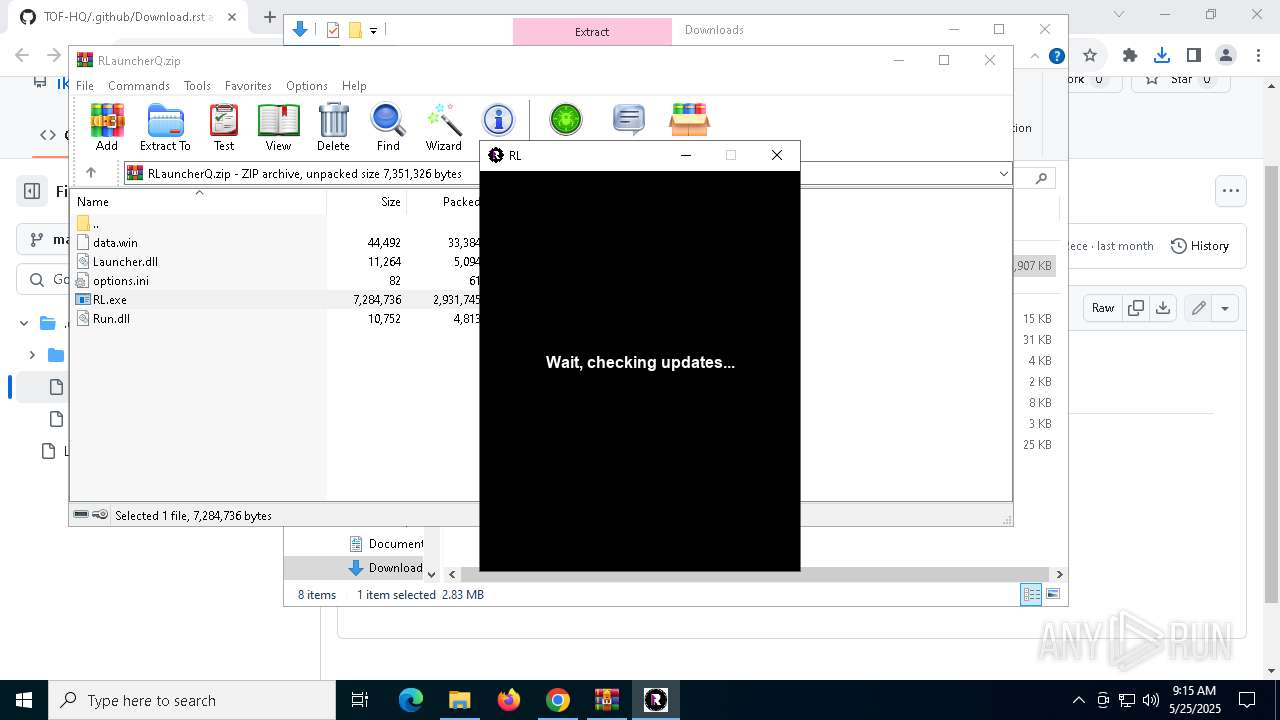Click the Add icon in WinRAR toolbar

tap(107, 127)
